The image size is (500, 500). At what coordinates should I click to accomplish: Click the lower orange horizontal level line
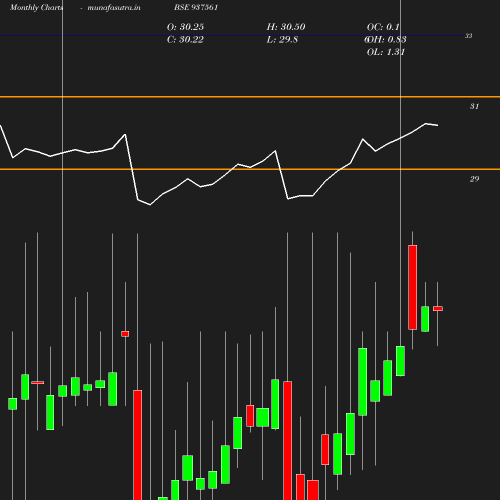pyautogui.click(x=250, y=169)
